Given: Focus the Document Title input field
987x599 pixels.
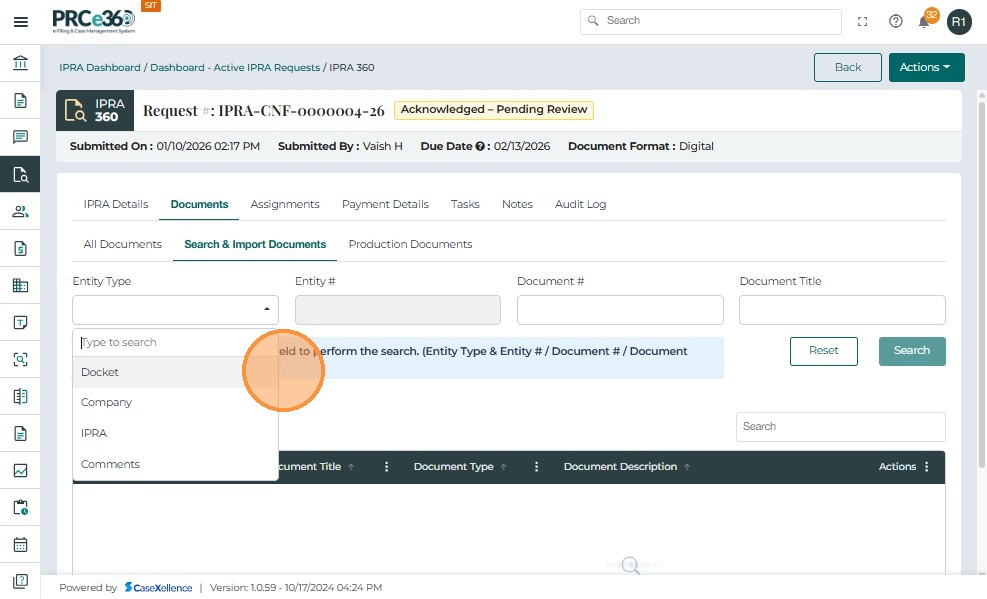Looking at the screenshot, I should [x=842, y=310].
